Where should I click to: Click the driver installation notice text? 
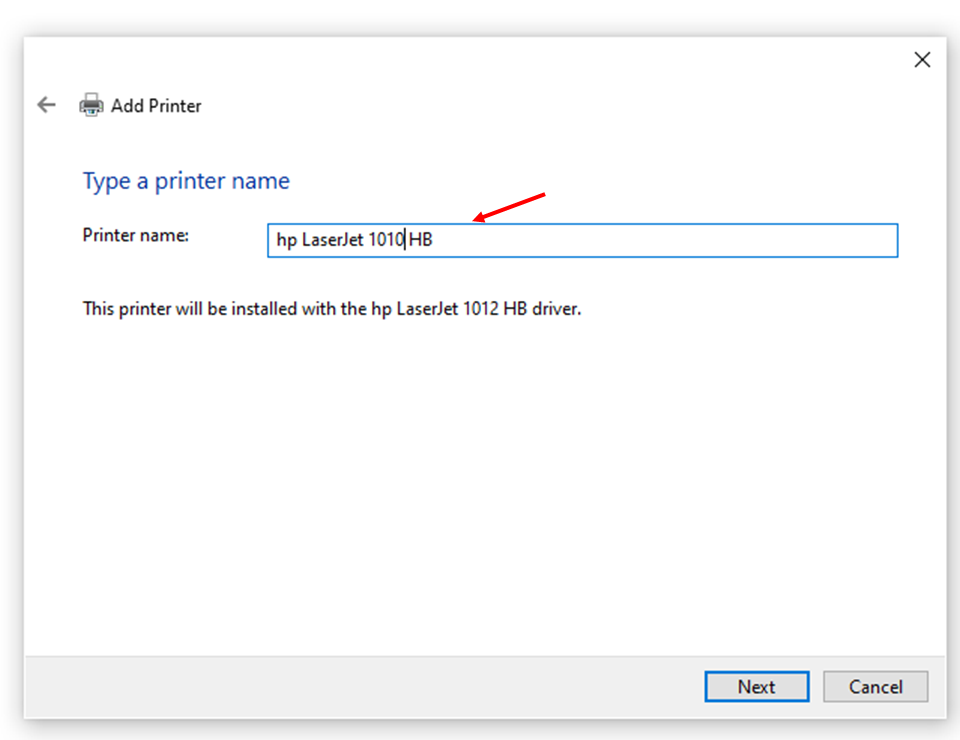point(332,308)
